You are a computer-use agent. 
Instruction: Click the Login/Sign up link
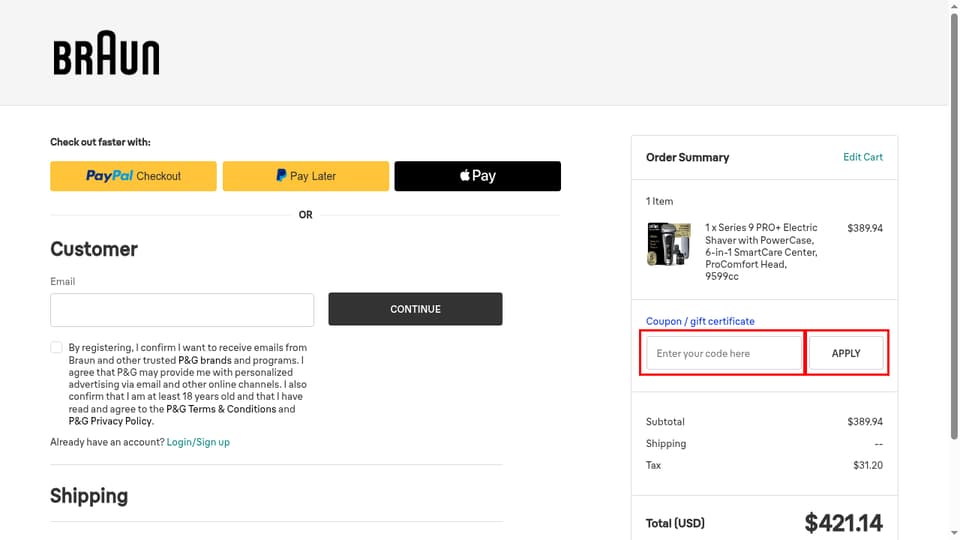pos(198,442)
